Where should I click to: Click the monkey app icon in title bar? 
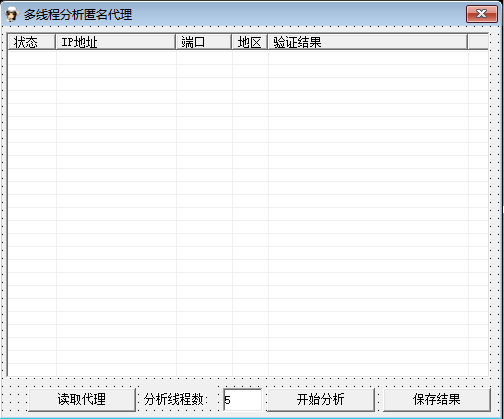pos(12,14)
